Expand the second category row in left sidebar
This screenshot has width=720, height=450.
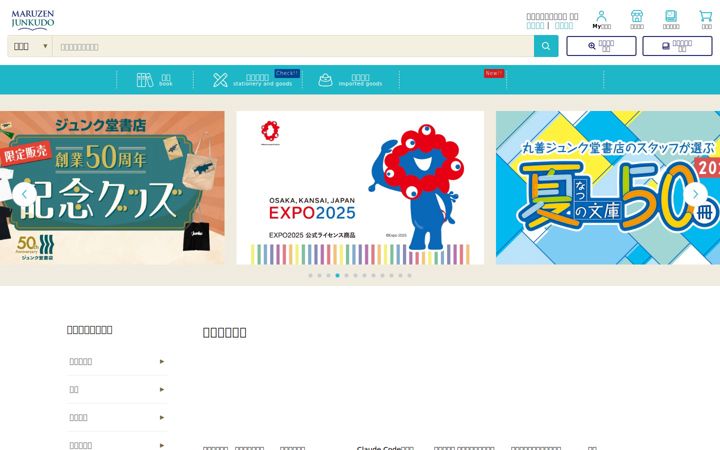click(x=117, y=389)
